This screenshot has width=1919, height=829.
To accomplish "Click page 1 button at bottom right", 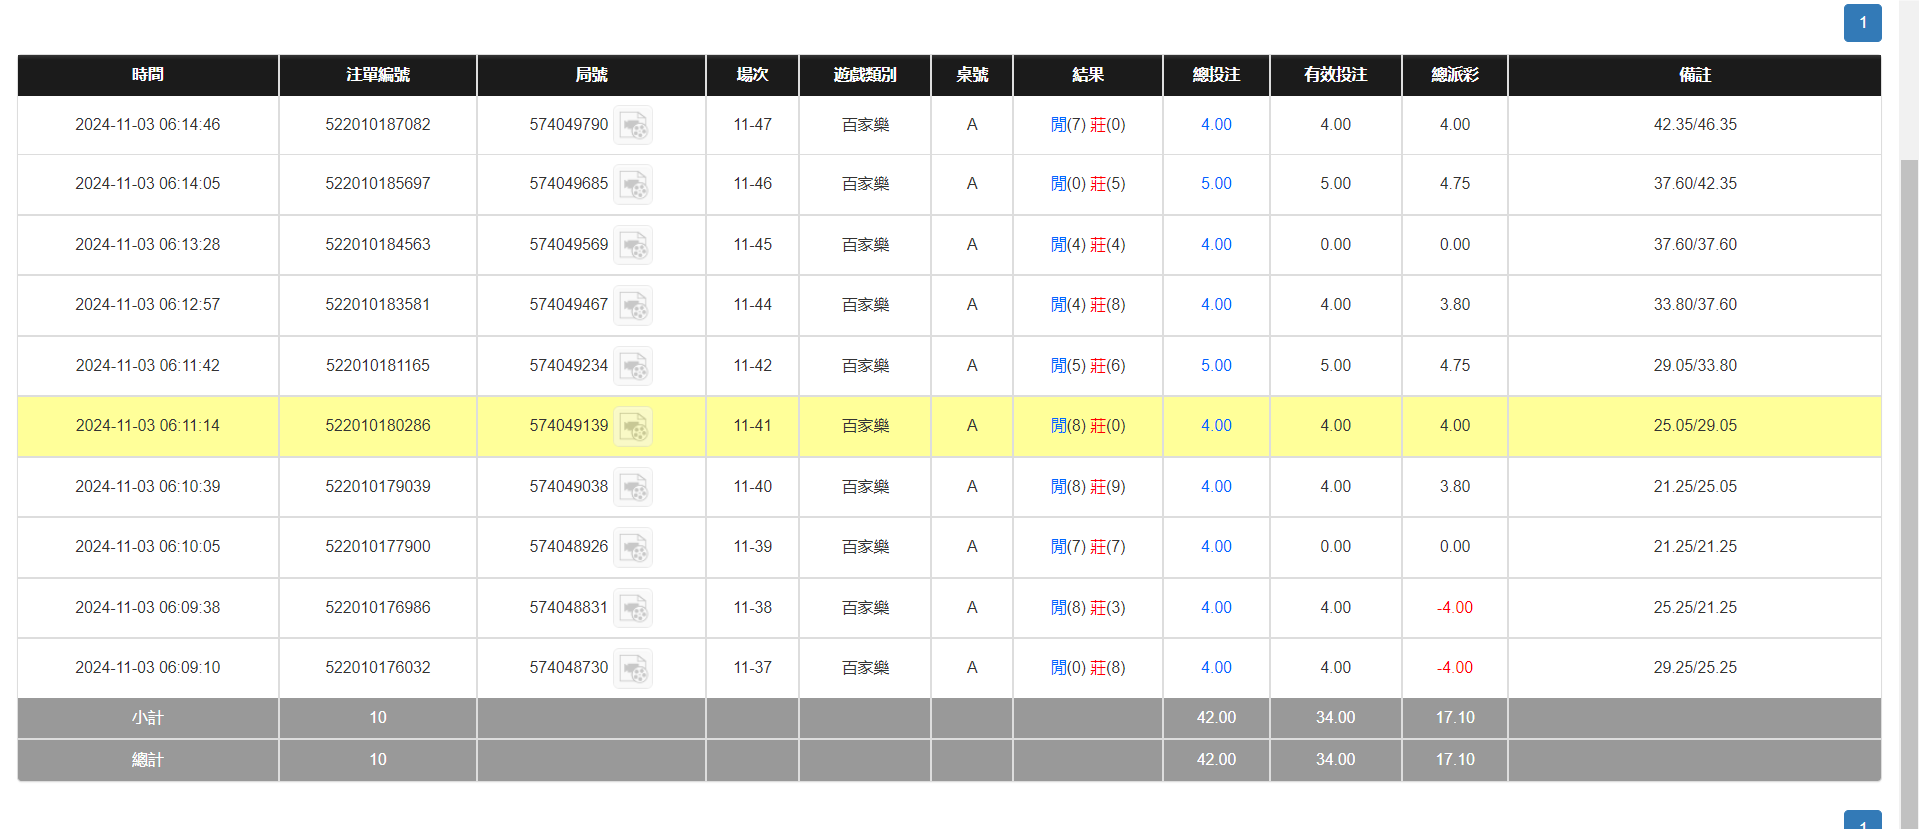I will coord(1862,820).
